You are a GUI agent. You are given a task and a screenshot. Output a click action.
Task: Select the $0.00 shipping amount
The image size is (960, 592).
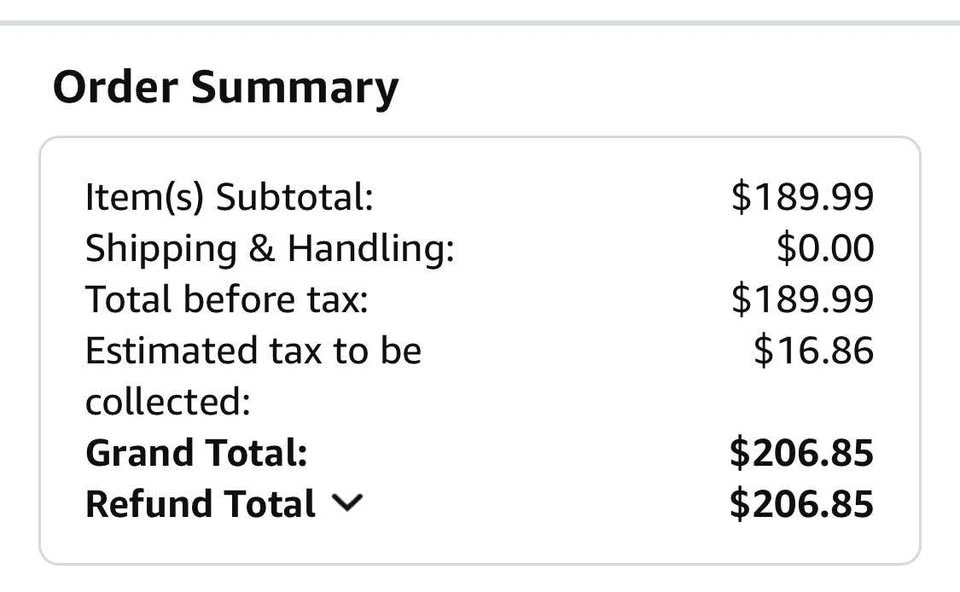pyautogui.click(x=825, y=248)
